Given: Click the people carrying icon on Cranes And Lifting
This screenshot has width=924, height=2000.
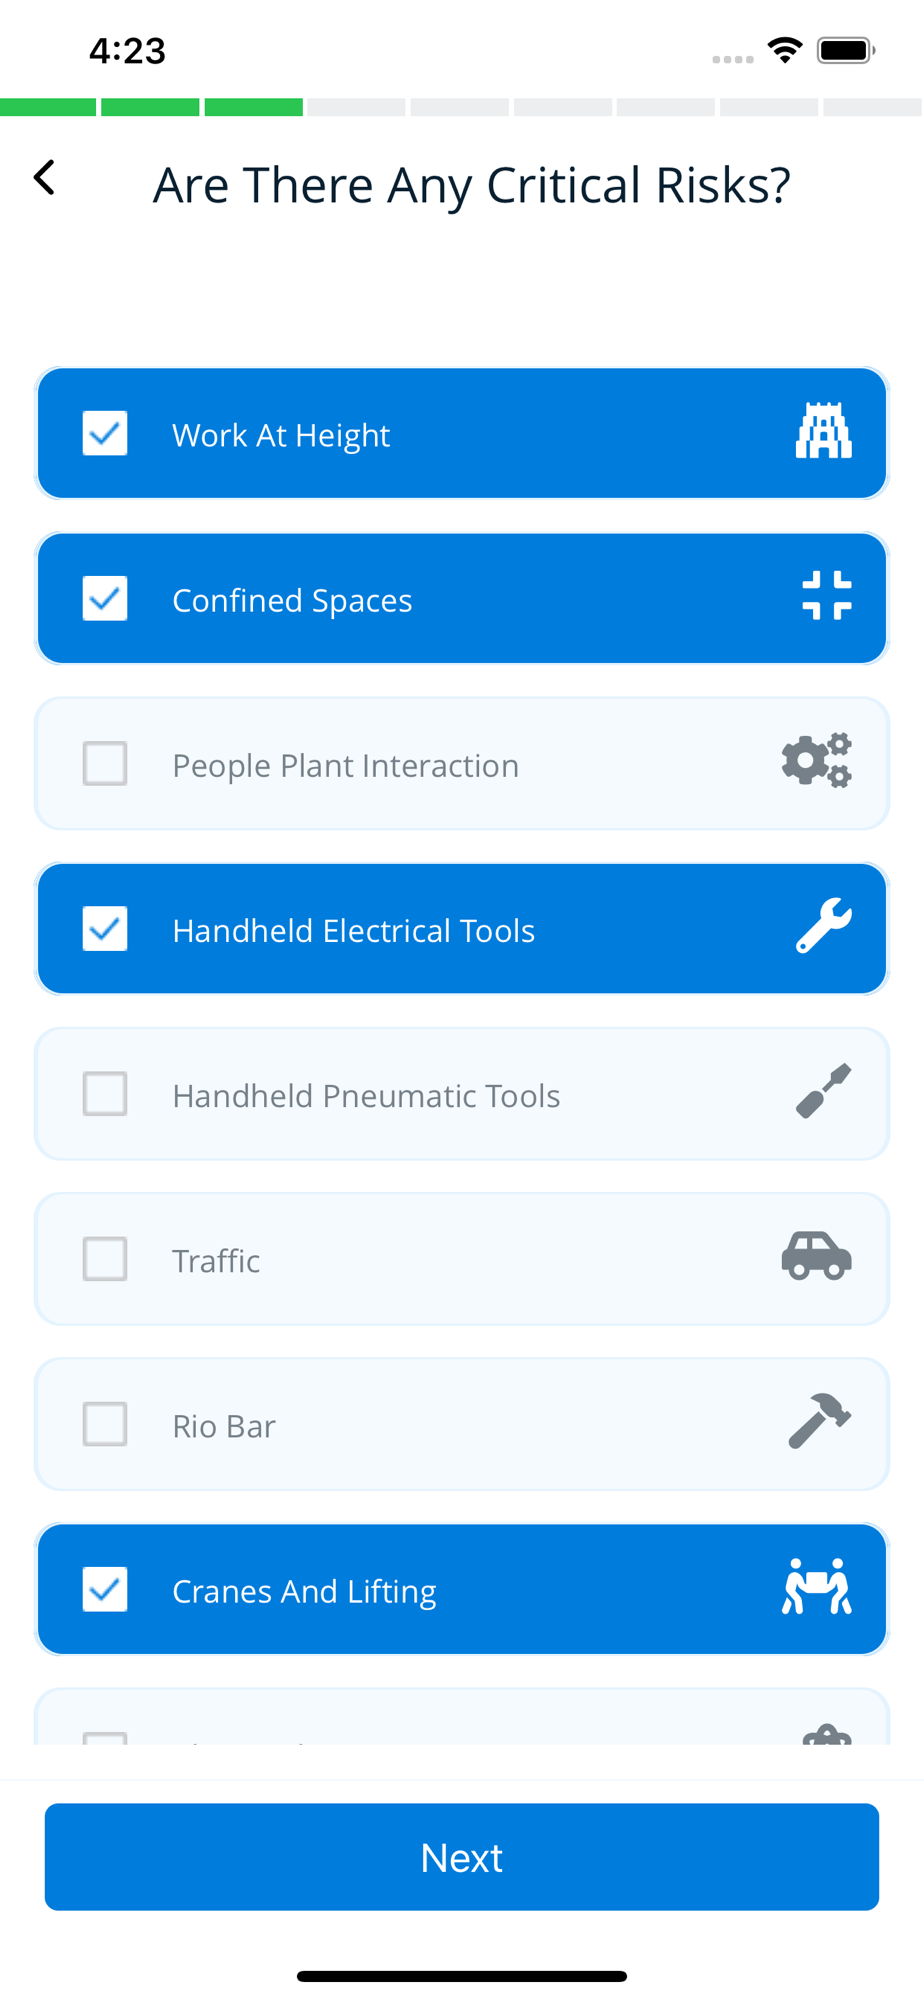Looking at the screenshot, I should coord(816,1587).
